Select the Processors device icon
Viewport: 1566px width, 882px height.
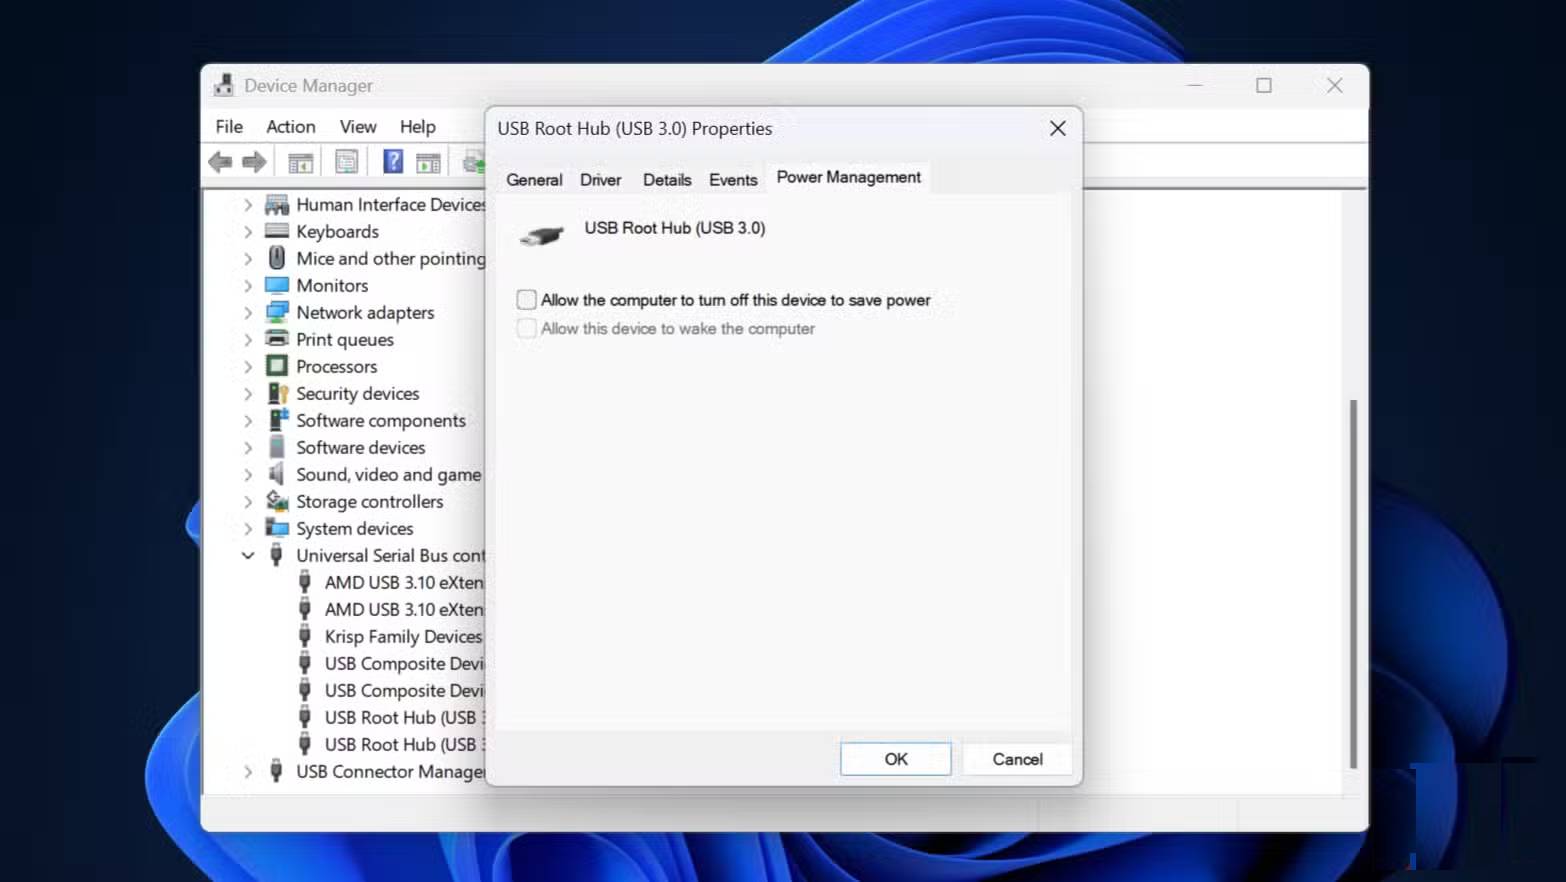coord(277,366)
